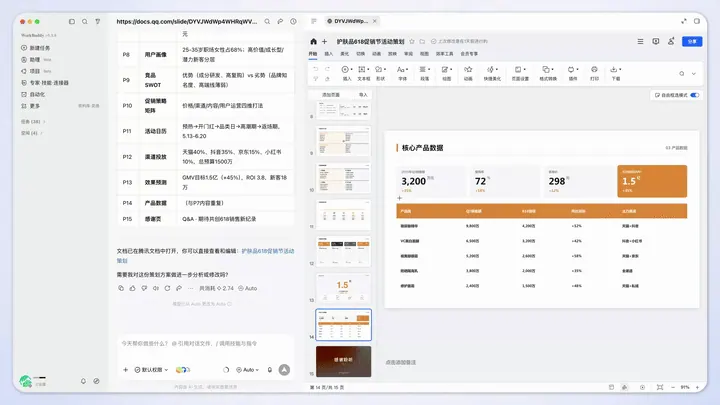
Task: Click the thumbs up icon under reply
Action: [x=132, y=288]
